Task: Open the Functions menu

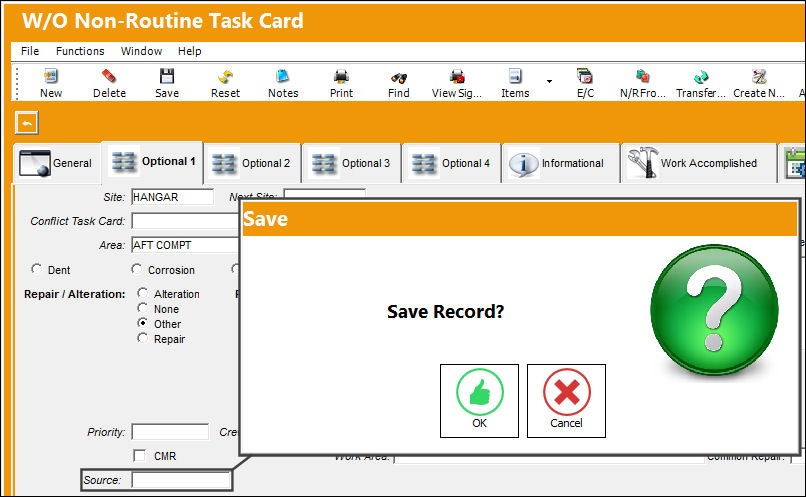Action: (x=80, y=51)
